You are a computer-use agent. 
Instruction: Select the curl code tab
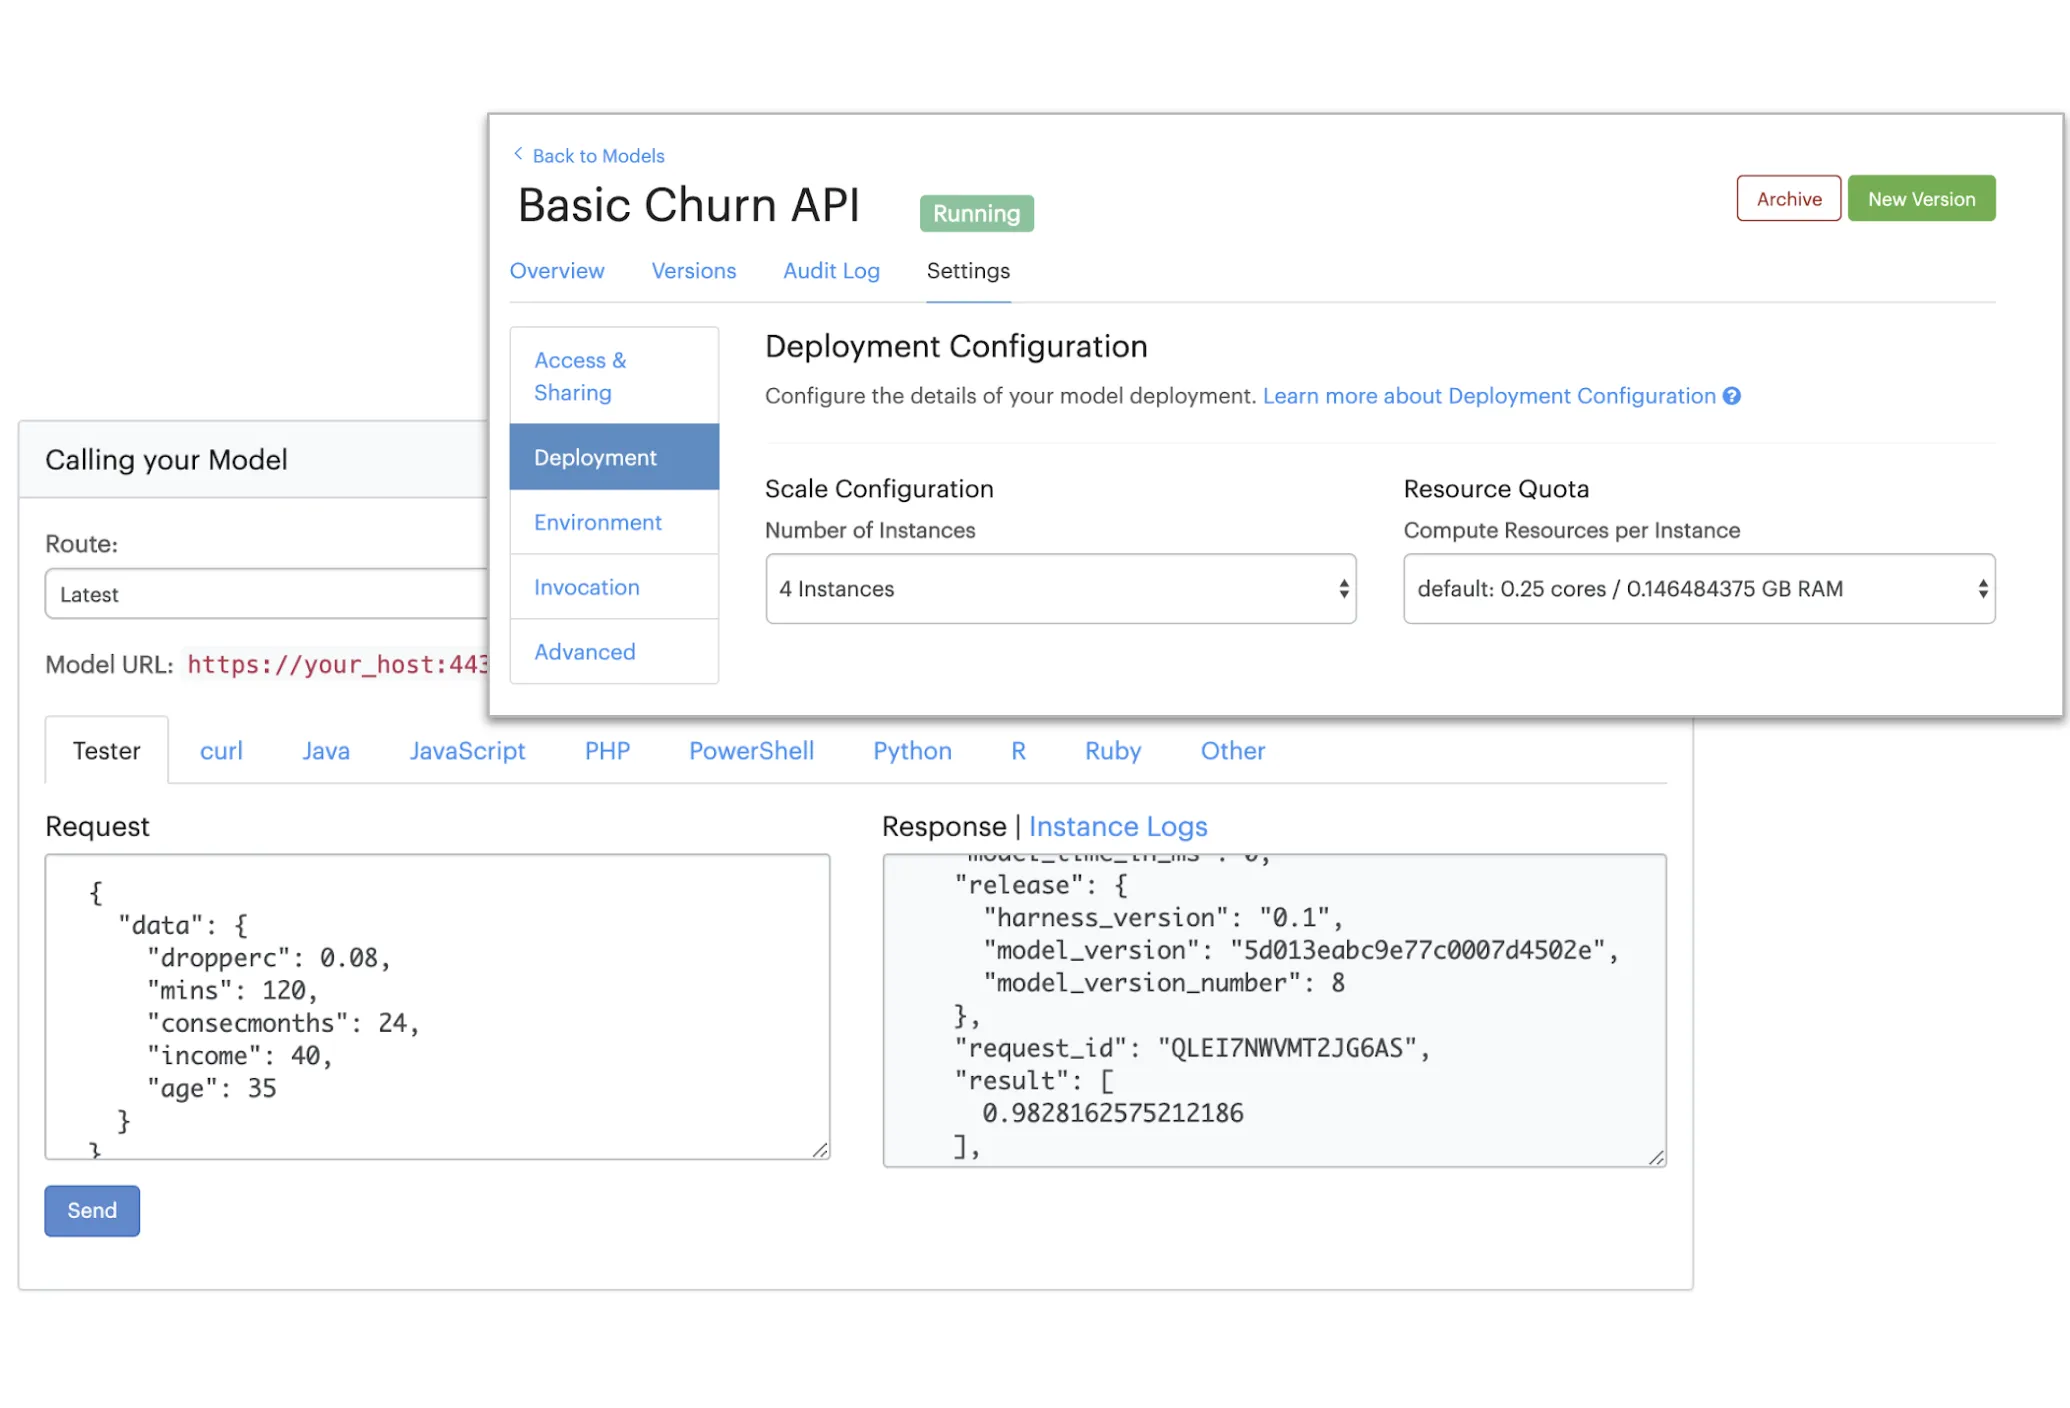coord(221,751)
